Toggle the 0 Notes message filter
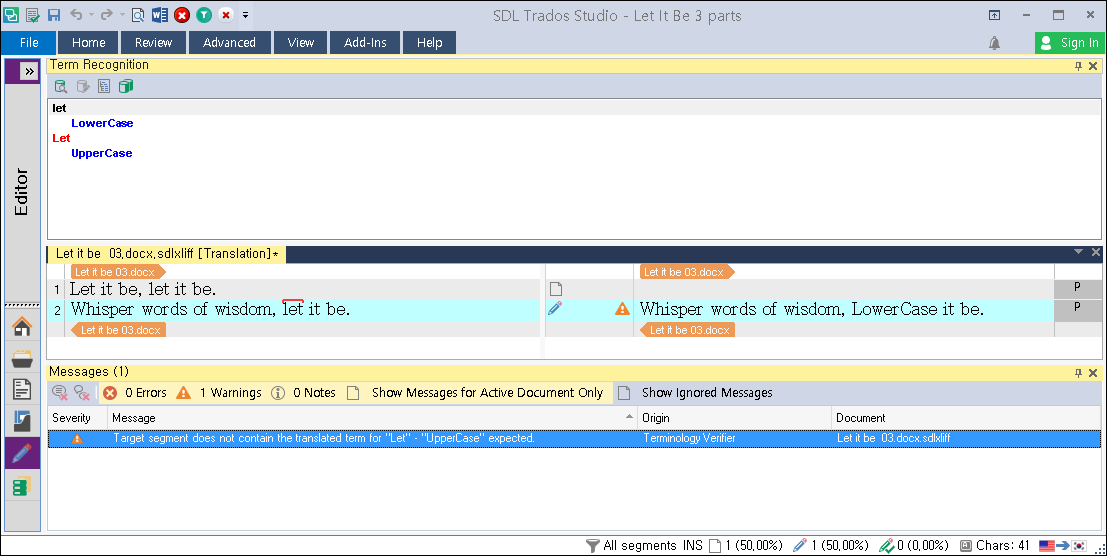1107x556 pixels. point(304,392)
